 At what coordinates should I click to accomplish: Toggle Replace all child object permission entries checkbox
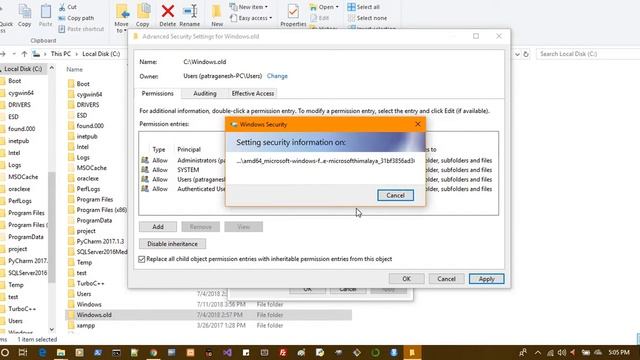(x=142, y=259)
